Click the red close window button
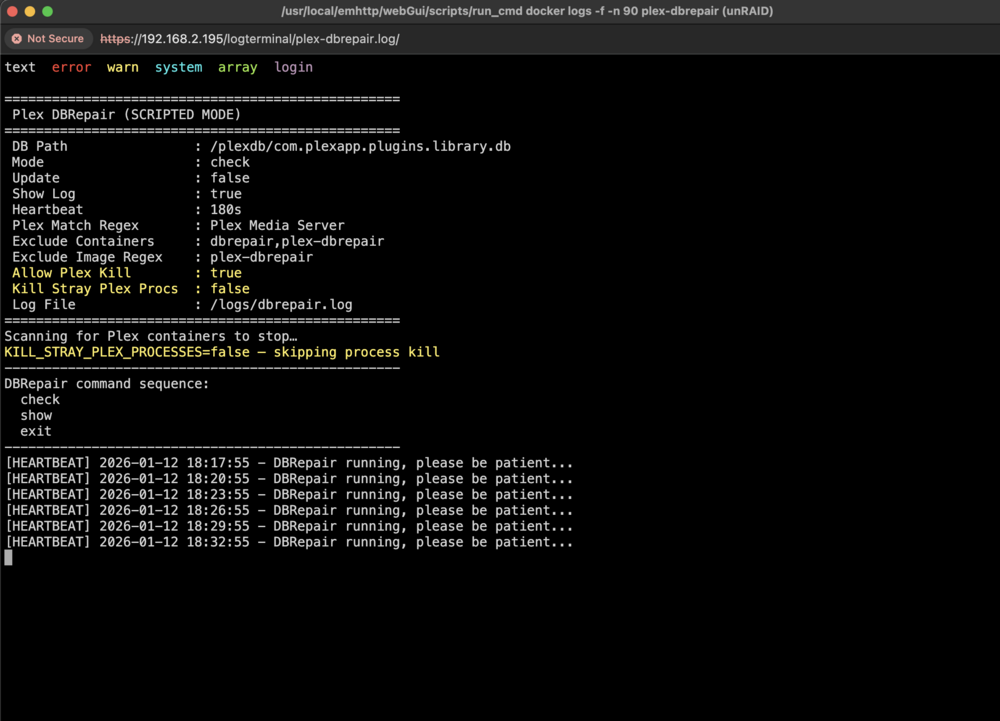 (x=12, y=11)
